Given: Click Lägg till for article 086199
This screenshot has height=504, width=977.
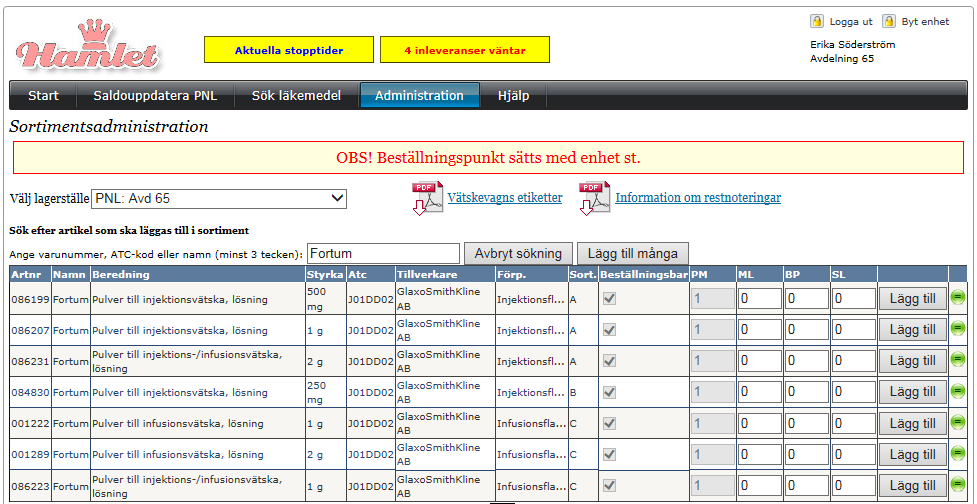Looking at the screenshot, I should pyautogui.click(x=913, y=298).
